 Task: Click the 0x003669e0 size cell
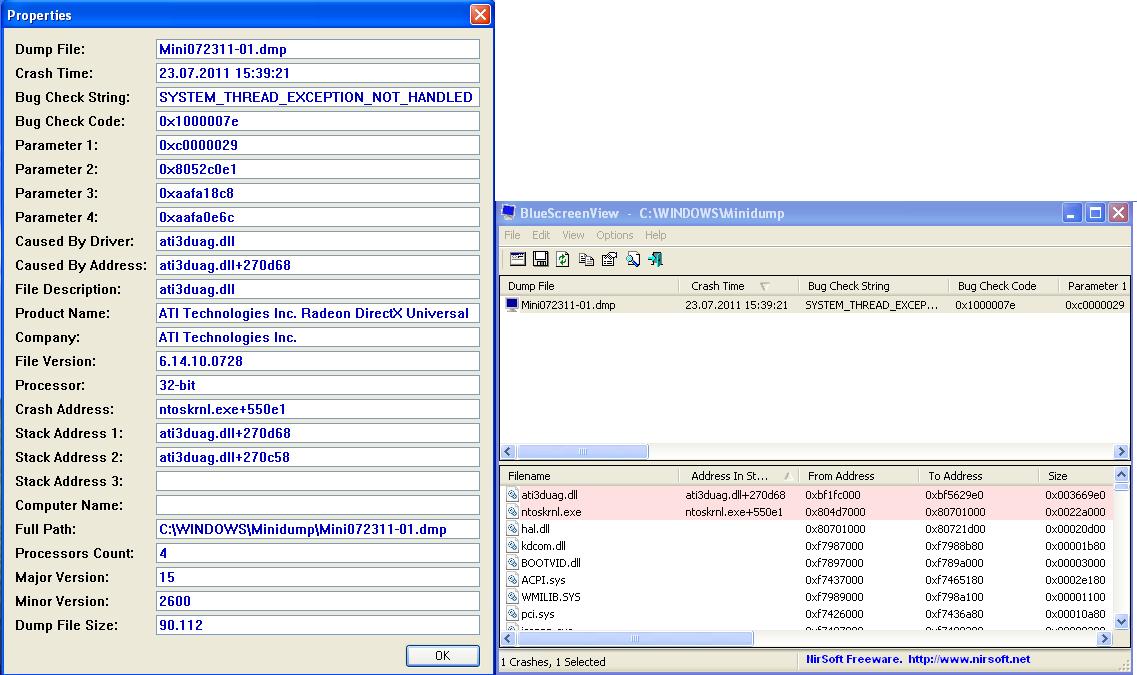point(1075,495)
